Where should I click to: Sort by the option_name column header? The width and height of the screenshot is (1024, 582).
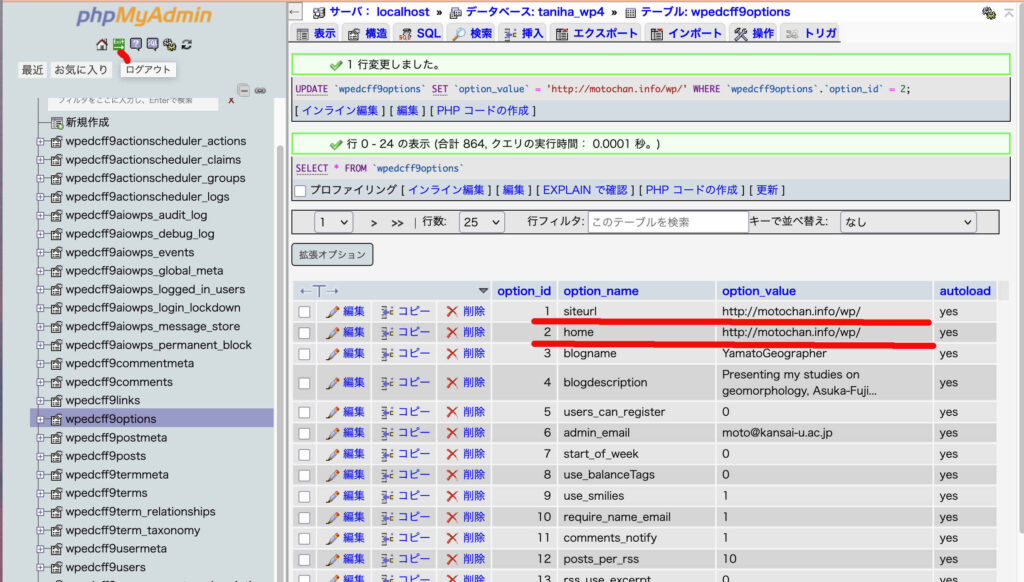(601, 291)
